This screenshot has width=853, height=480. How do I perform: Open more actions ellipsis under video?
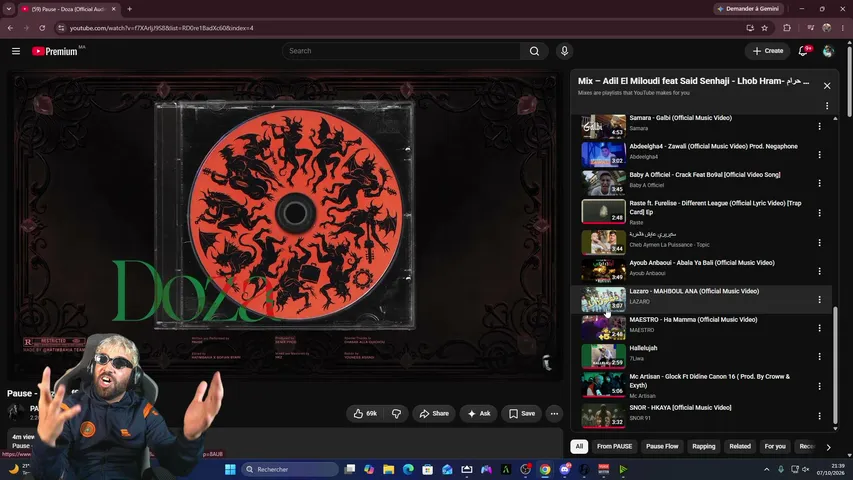[554, 414]
